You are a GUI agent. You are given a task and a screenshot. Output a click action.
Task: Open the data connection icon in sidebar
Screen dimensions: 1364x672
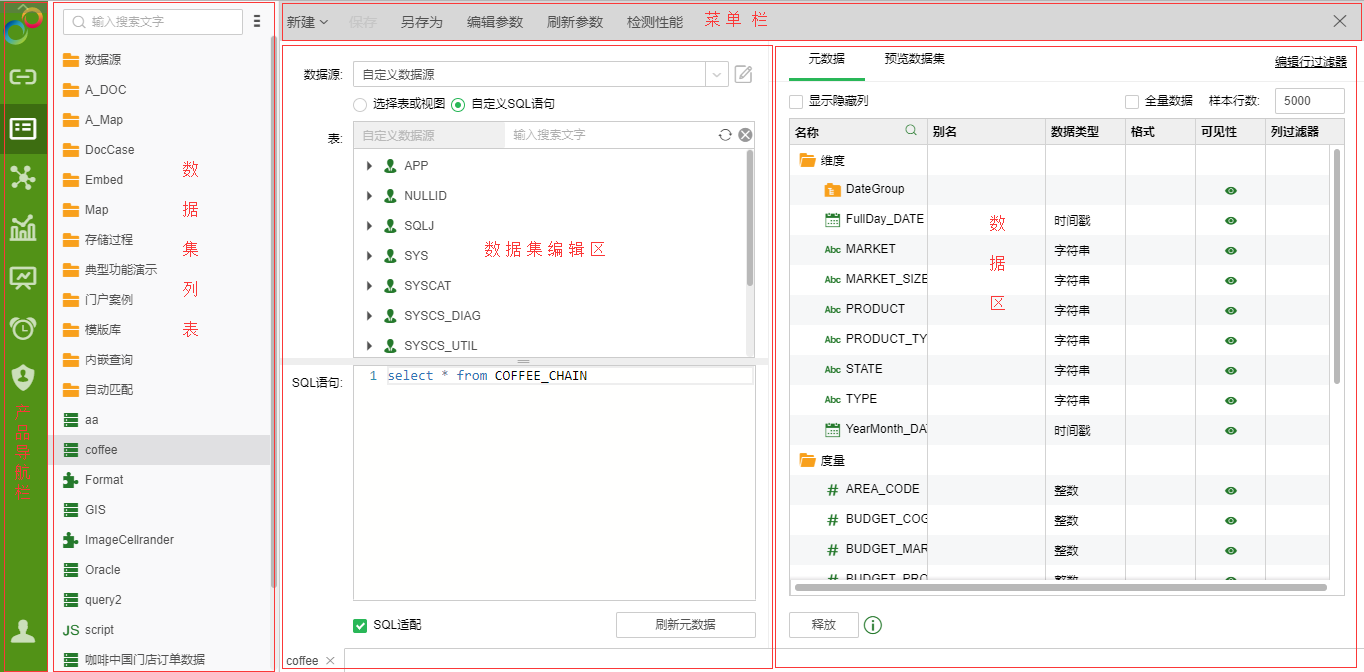coord(22,76)
